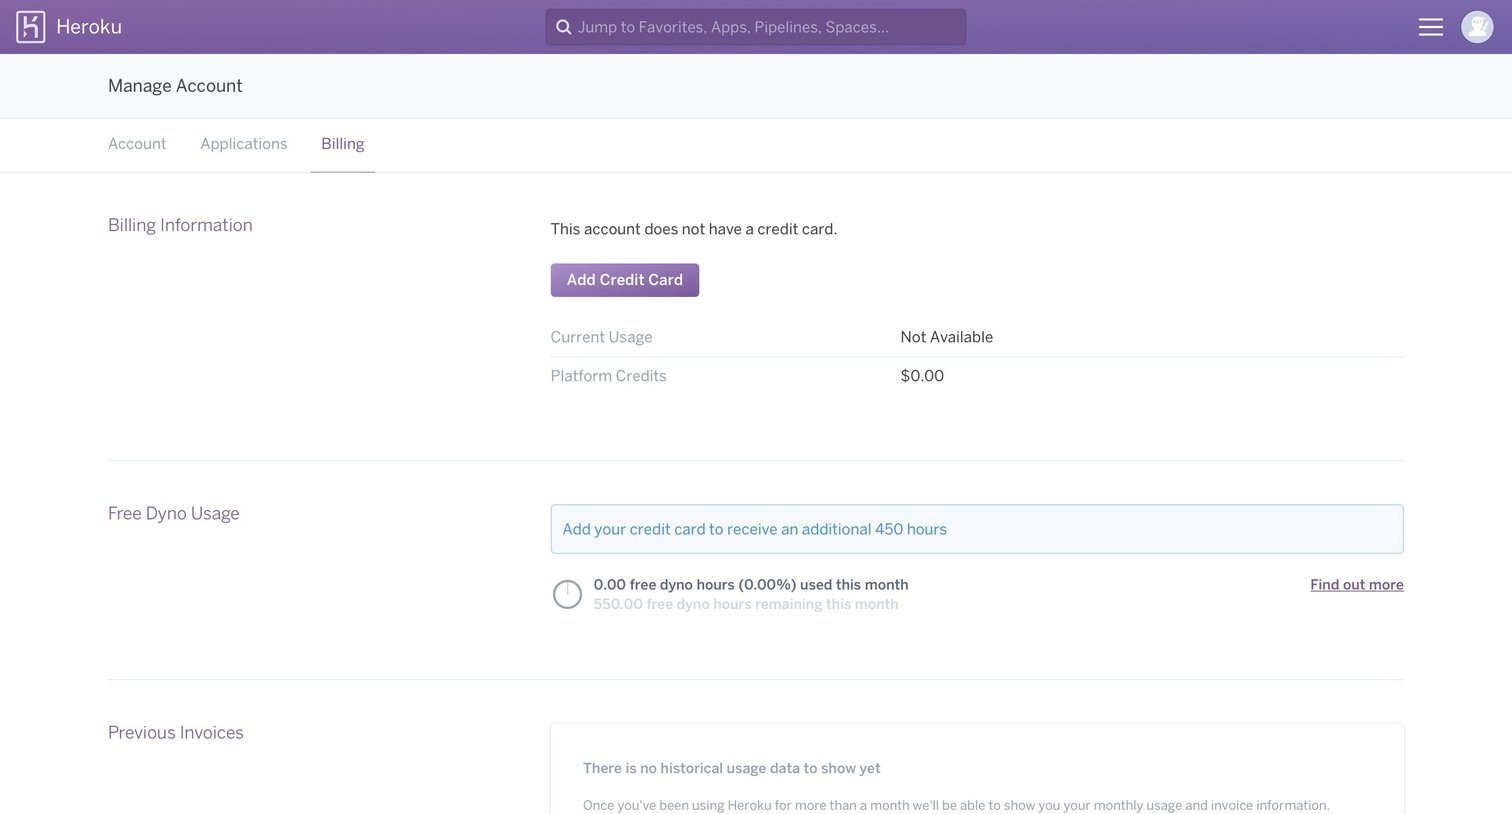Viewport: 1512px width, 814px height.
Task: Click the Manage Account heading
Action: (x=175, y=86)
